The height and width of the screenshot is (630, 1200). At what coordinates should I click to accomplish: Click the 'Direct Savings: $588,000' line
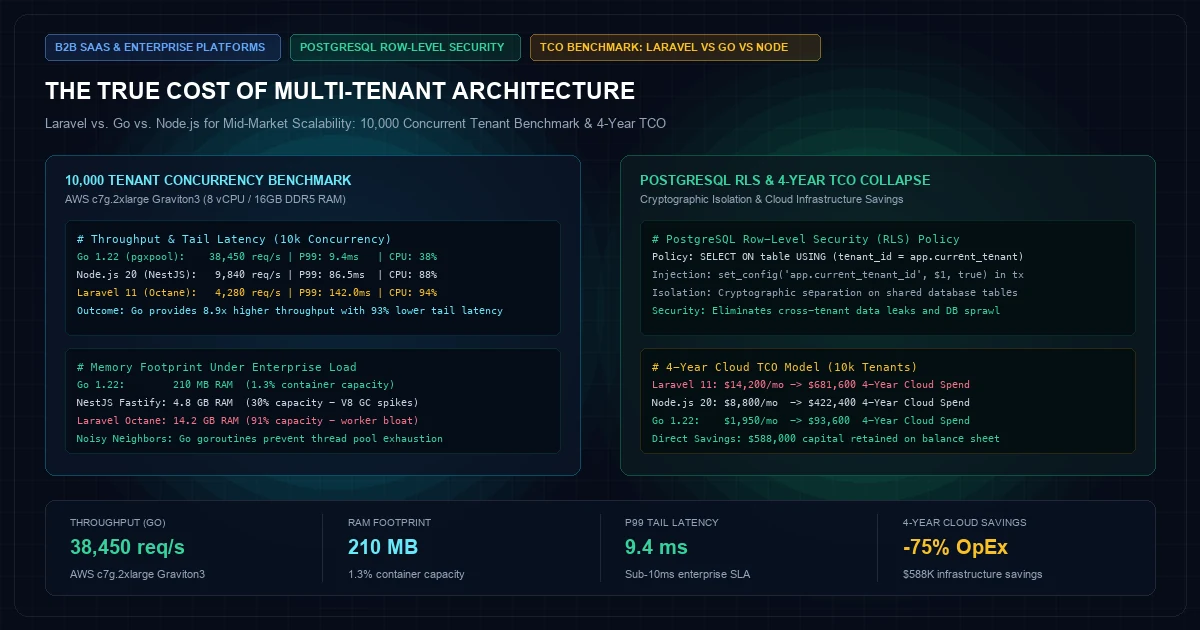click(x=825, y=439)
